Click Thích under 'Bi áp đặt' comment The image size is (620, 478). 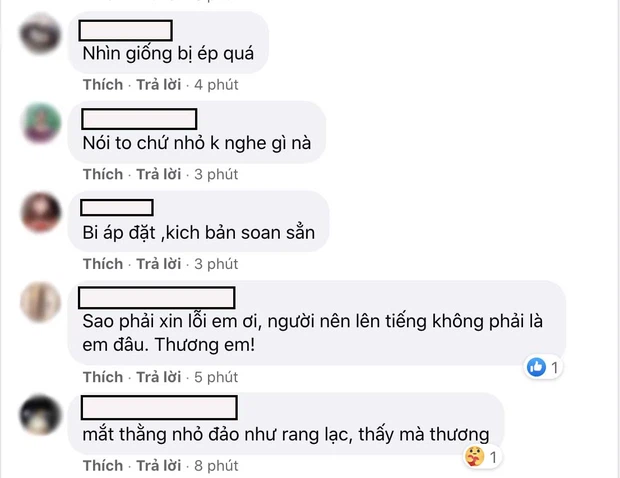(103, 264)
